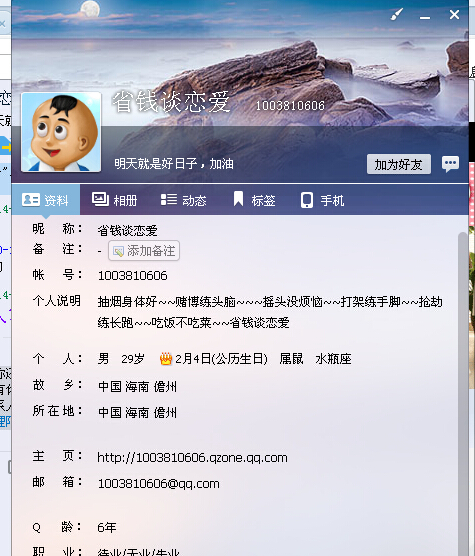This screenshot has height=556, width=475.
Task: Click the qzone homepage link
Action: pos(192,458)
